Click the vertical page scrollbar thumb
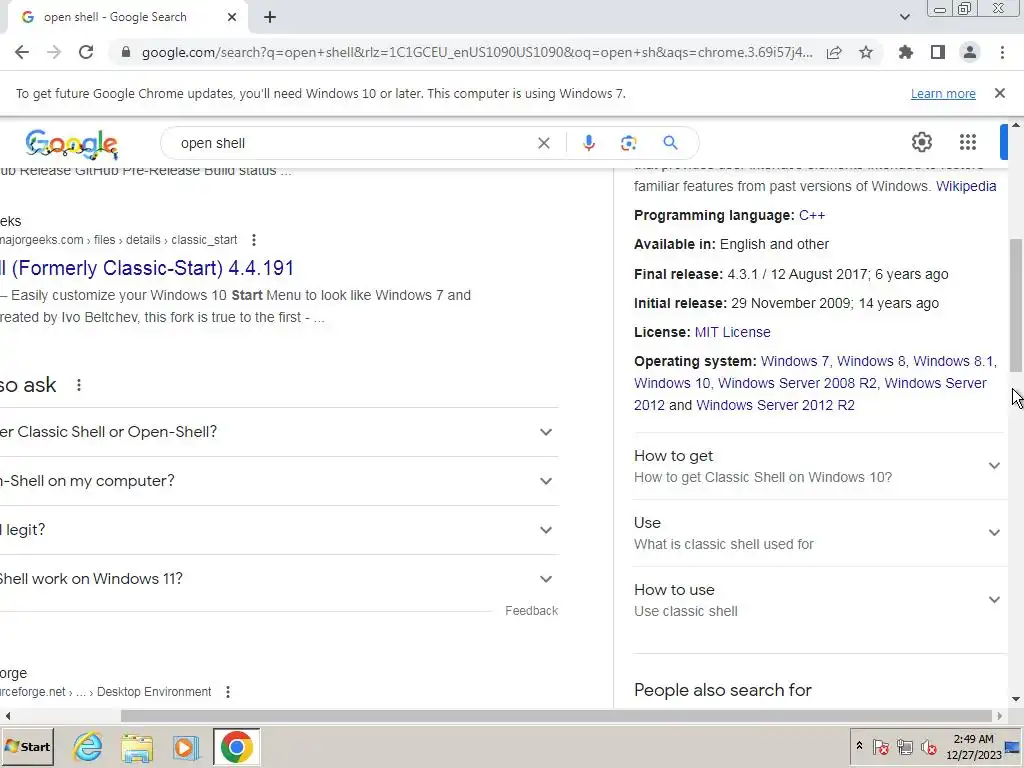This screenshot has width=1024, height=768. (1016, 305)
